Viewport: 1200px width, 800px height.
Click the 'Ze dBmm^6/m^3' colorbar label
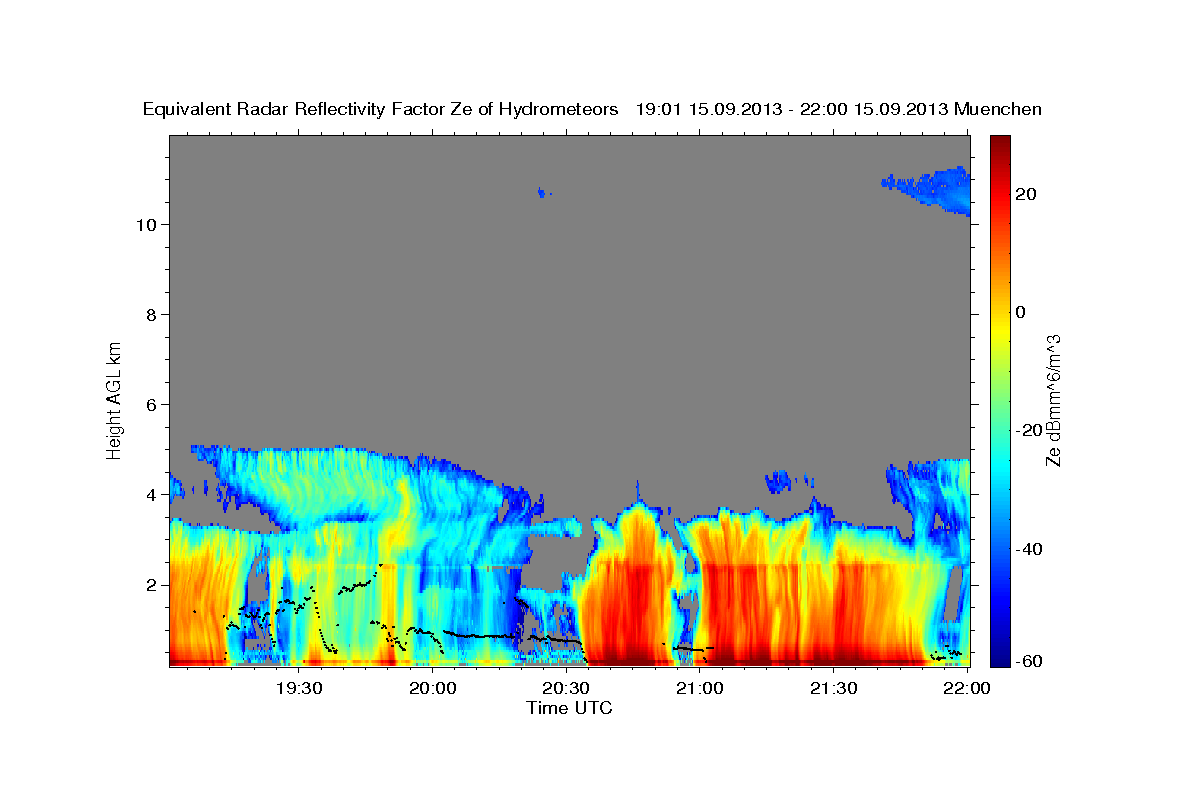point(1052,400)
